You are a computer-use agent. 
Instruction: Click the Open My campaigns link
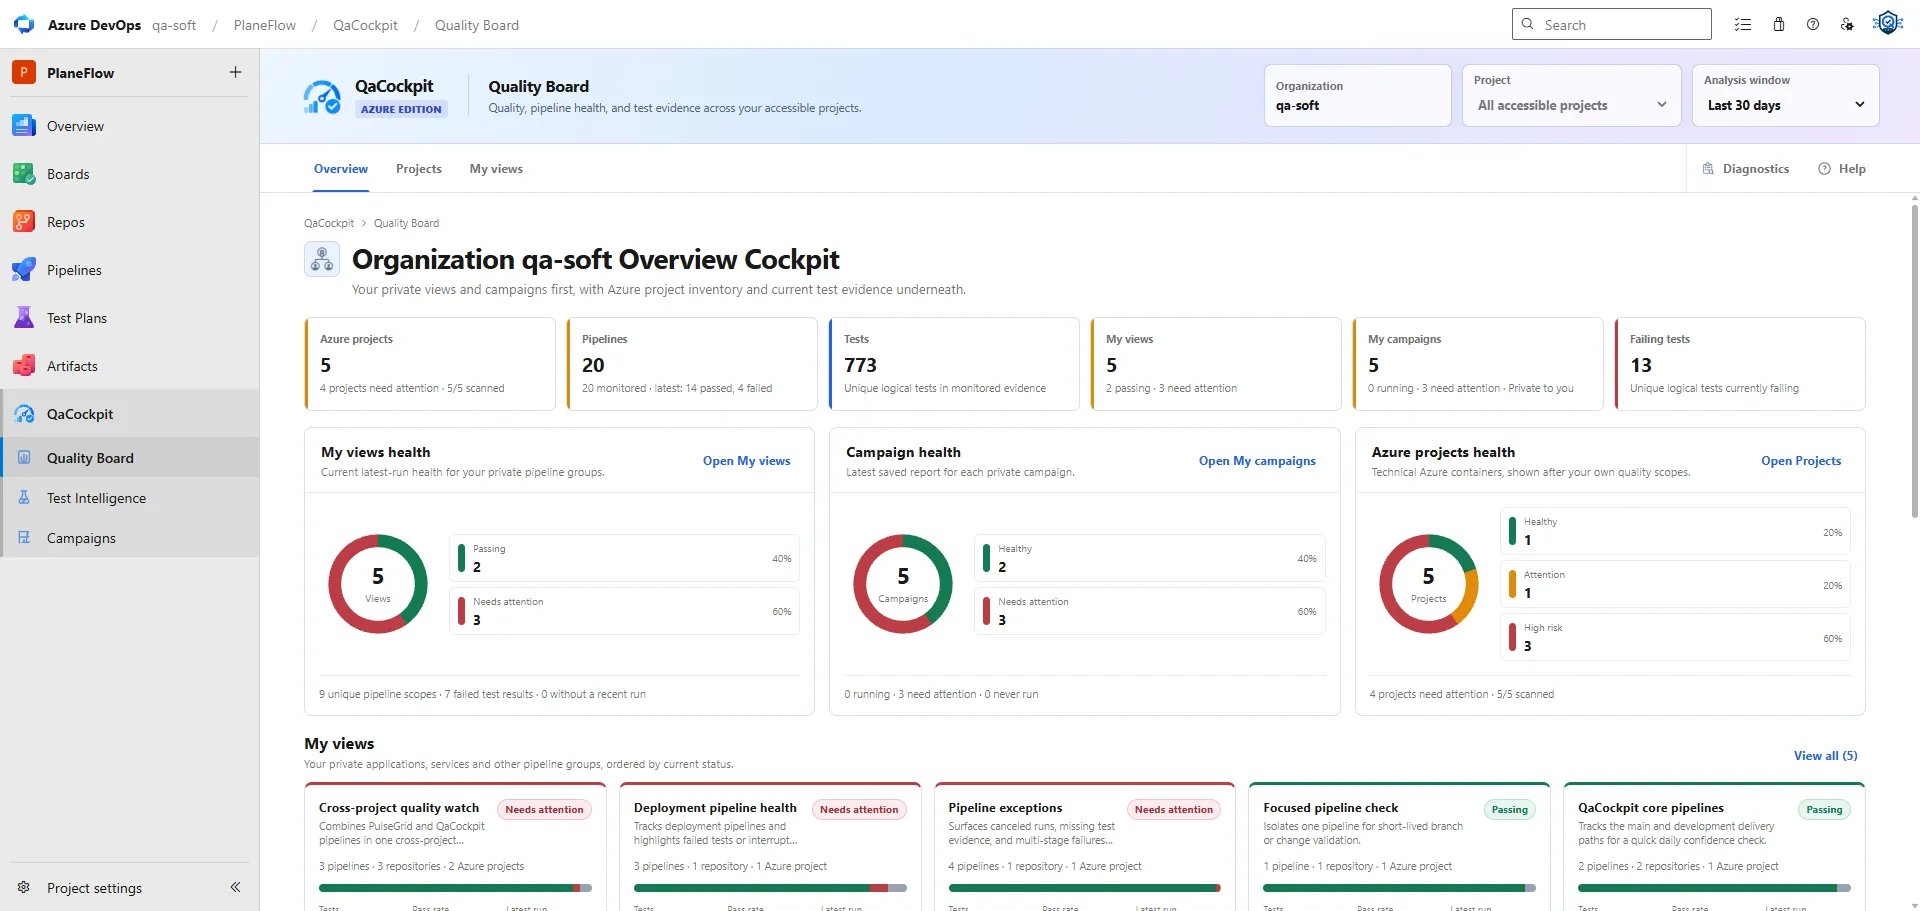click(x=1257, y=461)
